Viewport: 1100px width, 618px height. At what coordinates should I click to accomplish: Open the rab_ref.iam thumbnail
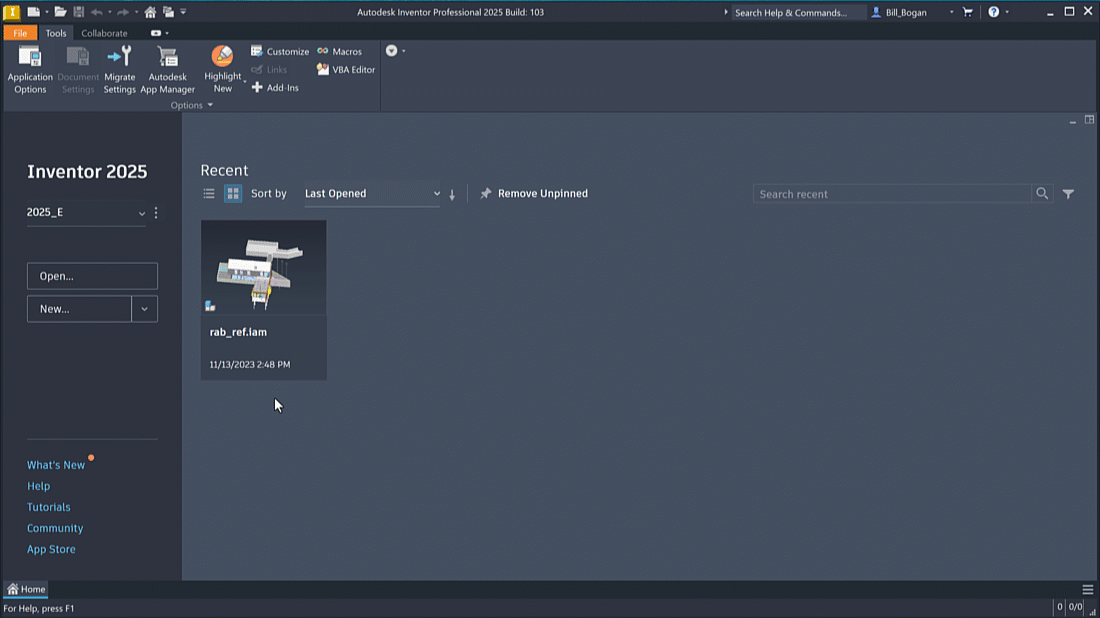click(264, 268)
